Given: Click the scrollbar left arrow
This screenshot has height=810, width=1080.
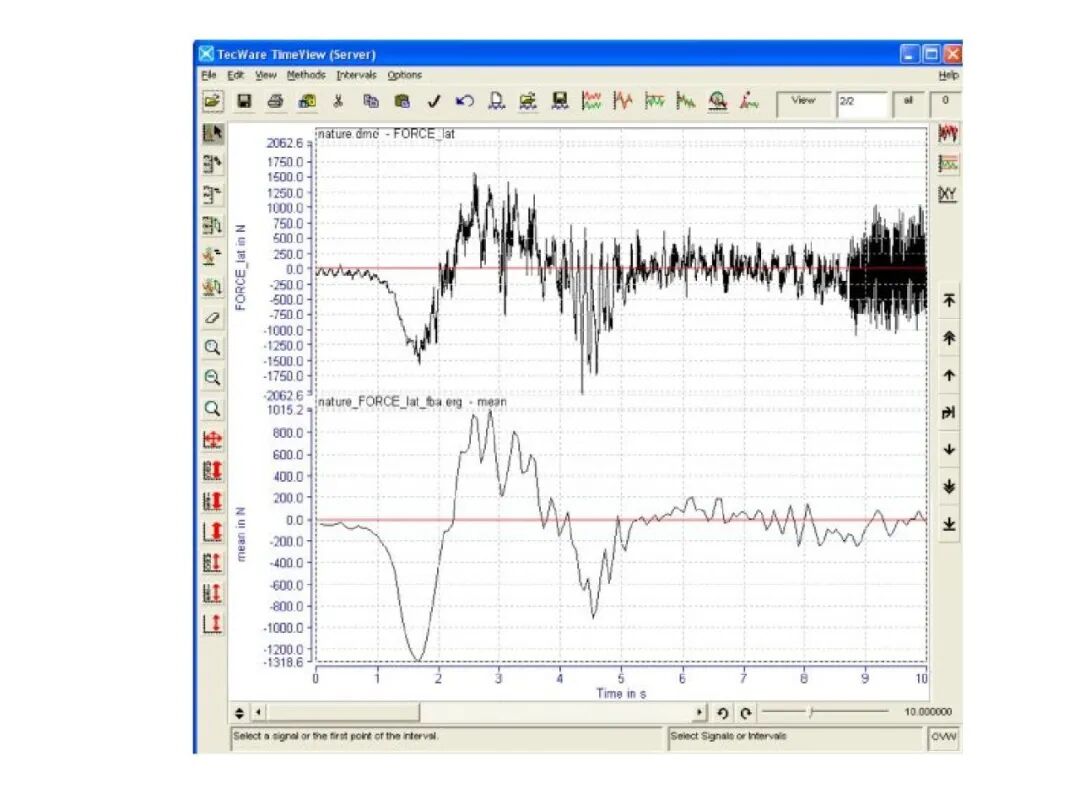Looking at the screenshot, I should click(x=258, y=712).
